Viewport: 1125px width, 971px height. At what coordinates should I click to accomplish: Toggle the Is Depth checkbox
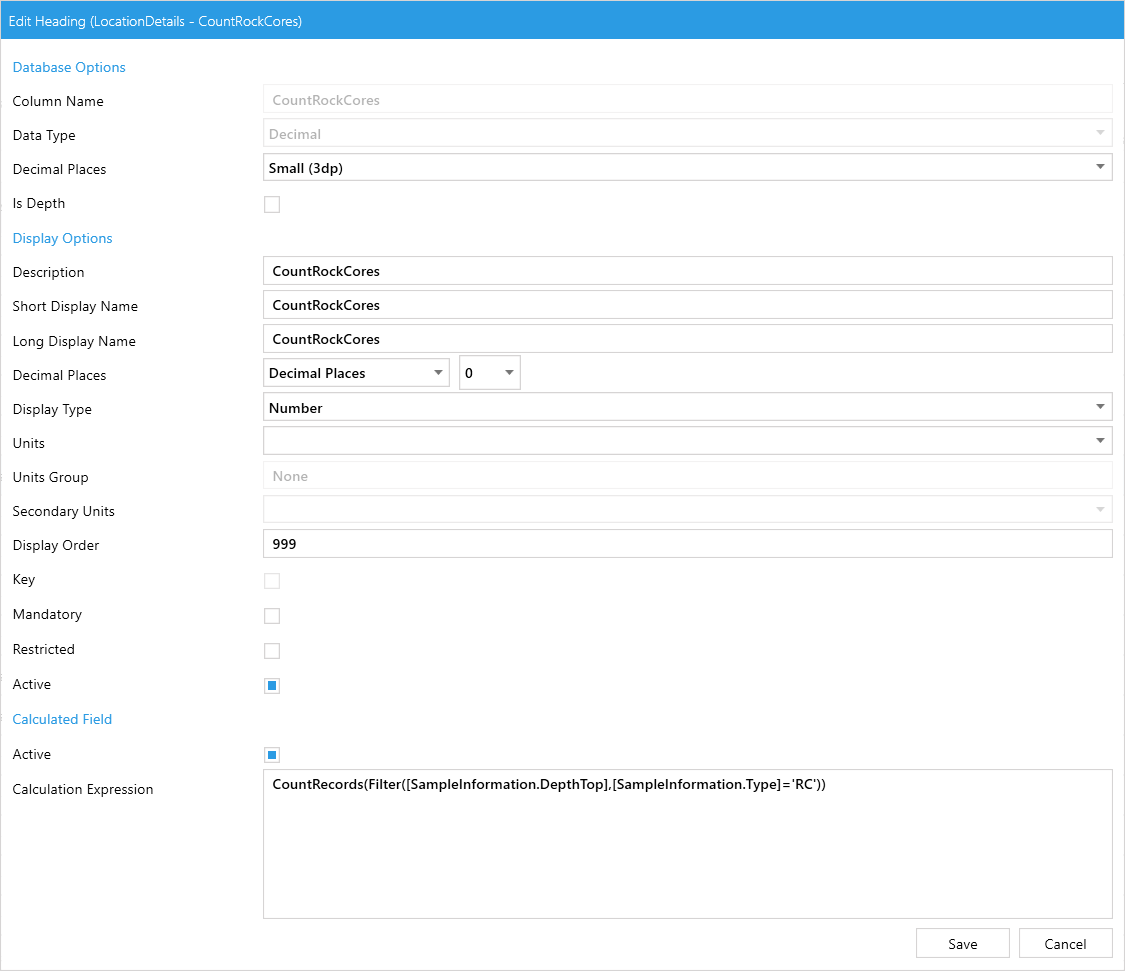point(272,205)
